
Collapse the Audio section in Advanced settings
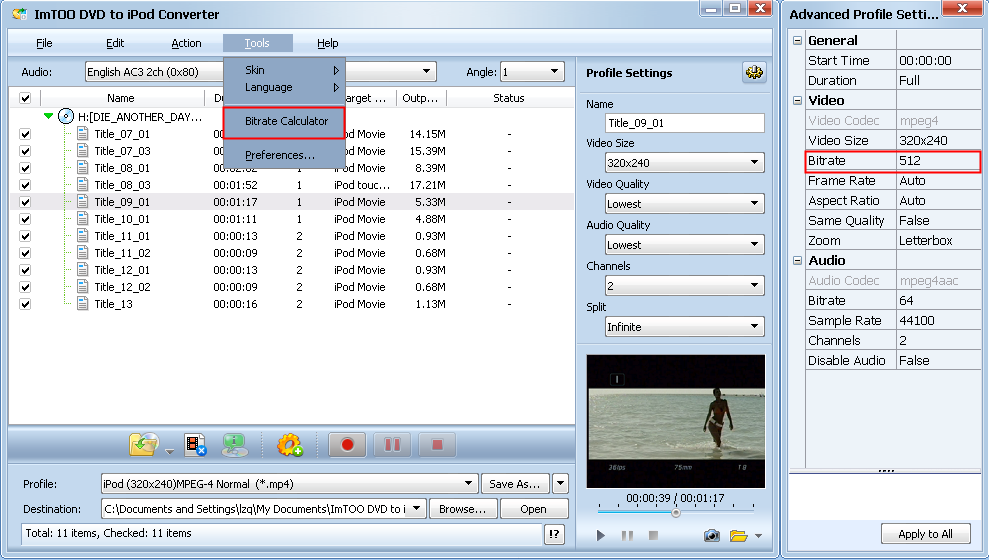tap(797, 260)
